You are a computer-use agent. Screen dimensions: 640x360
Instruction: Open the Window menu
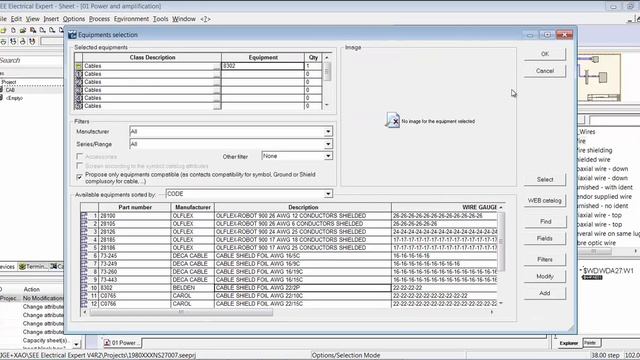pyautogui.click(x=184, y=19)
